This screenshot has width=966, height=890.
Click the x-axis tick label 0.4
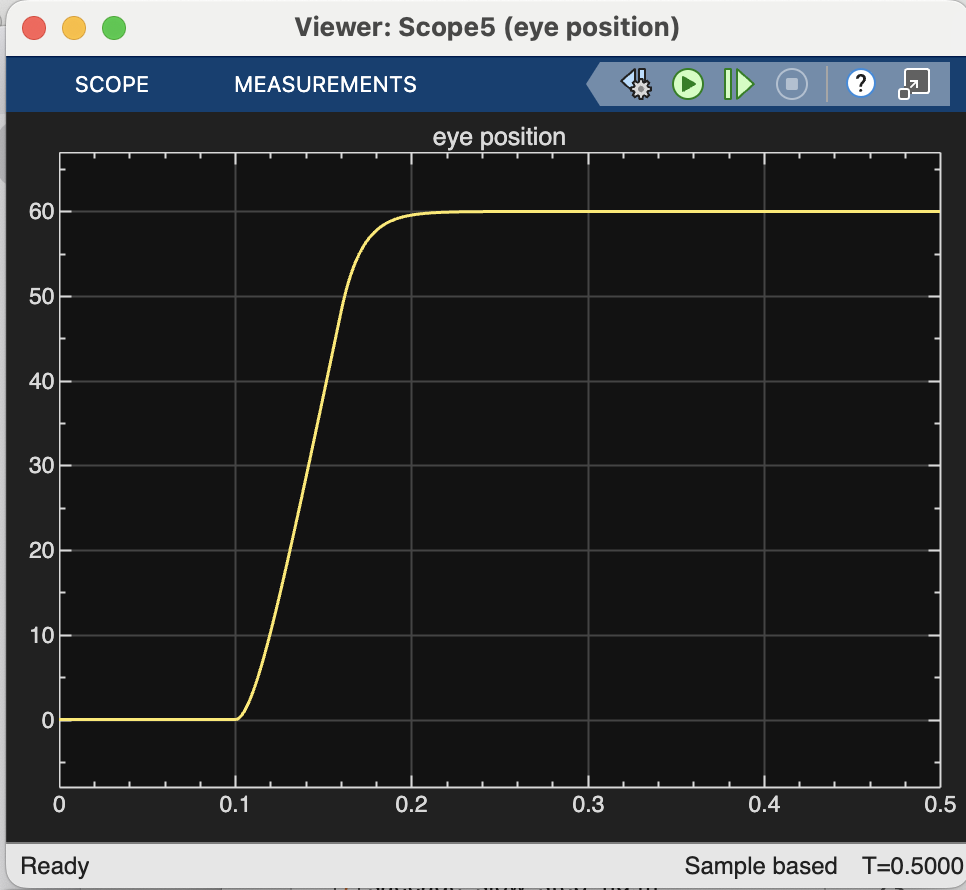[x=764, y=805]
